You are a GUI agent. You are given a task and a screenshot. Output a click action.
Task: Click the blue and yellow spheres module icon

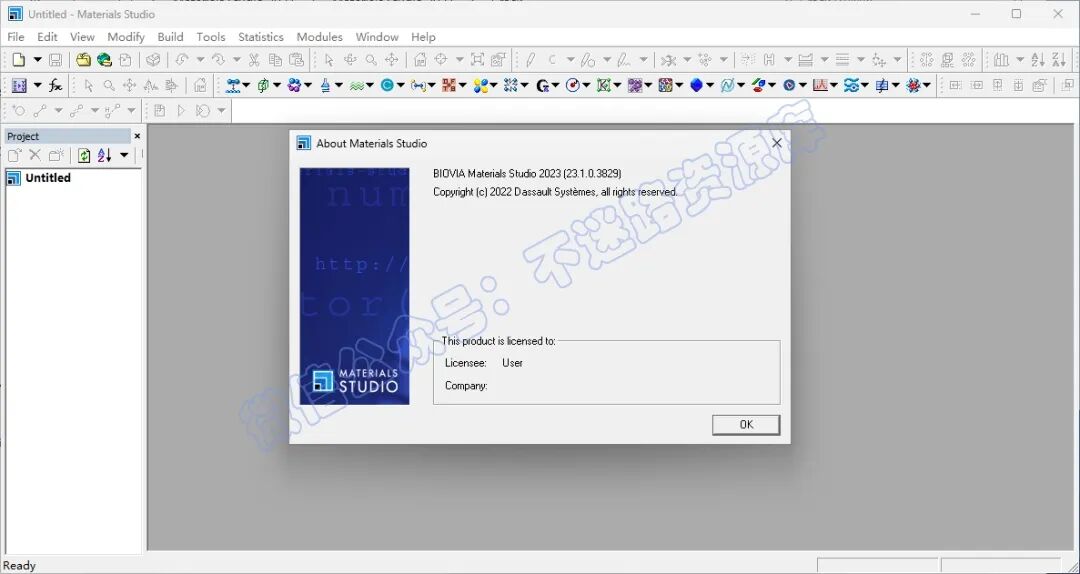[479, 85]
